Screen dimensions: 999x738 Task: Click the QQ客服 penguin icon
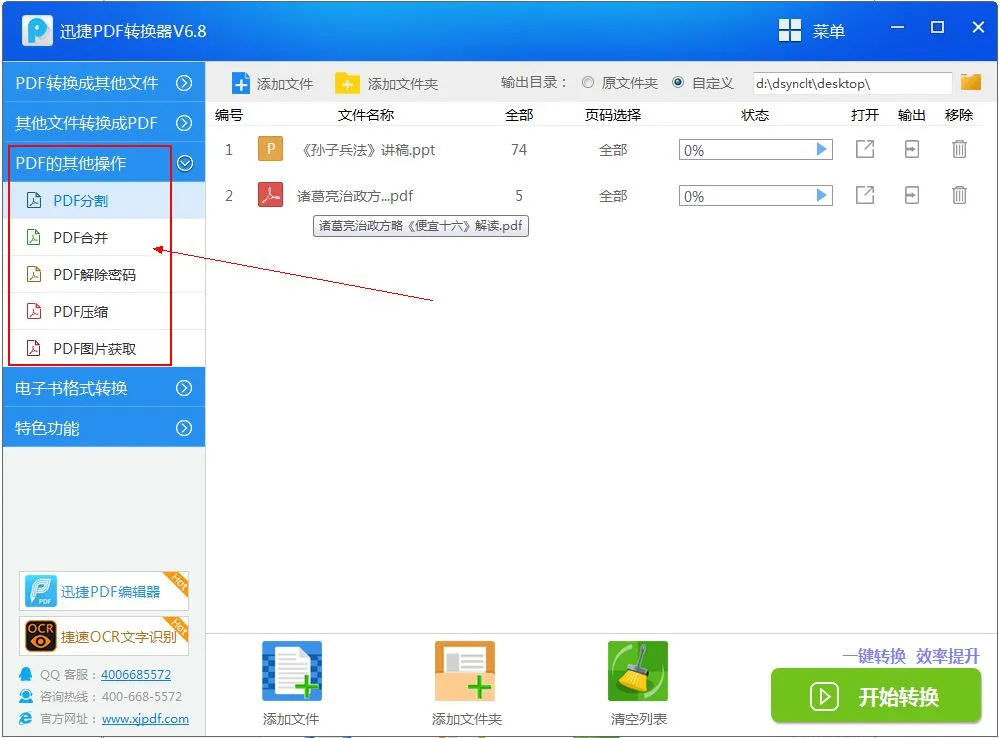pos(25,674)
